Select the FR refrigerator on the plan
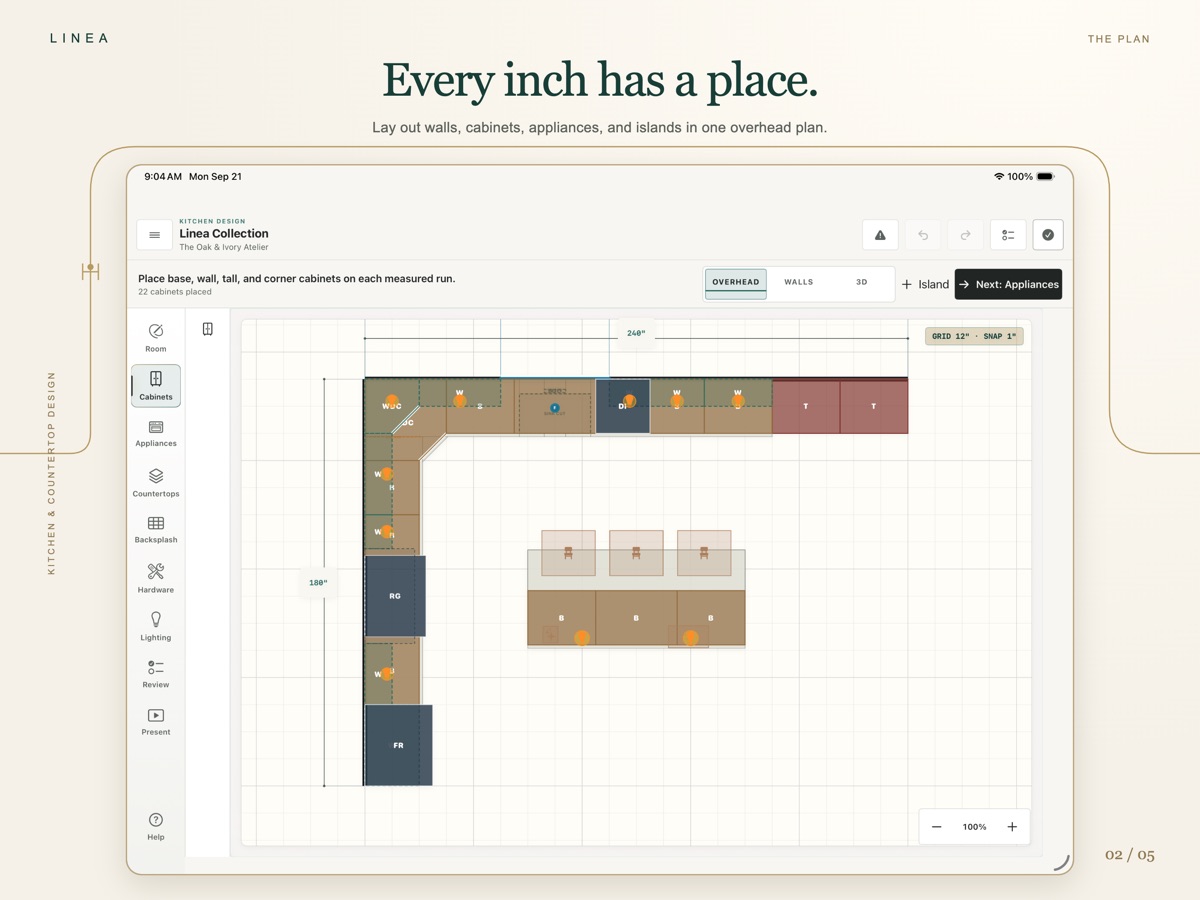The width and height of the screenshot is (1200, 900). pyautogui.click(x=398, y=745)
